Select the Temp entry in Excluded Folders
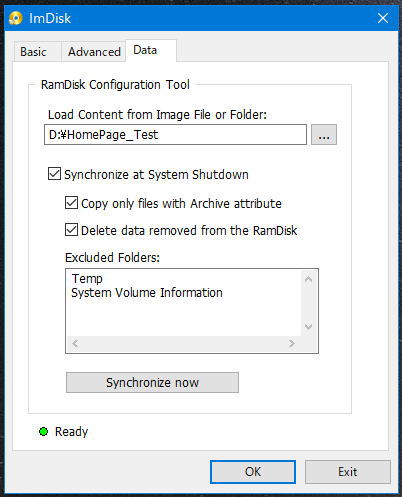Screen dimensions: 402x497 [x=87, y=278]
